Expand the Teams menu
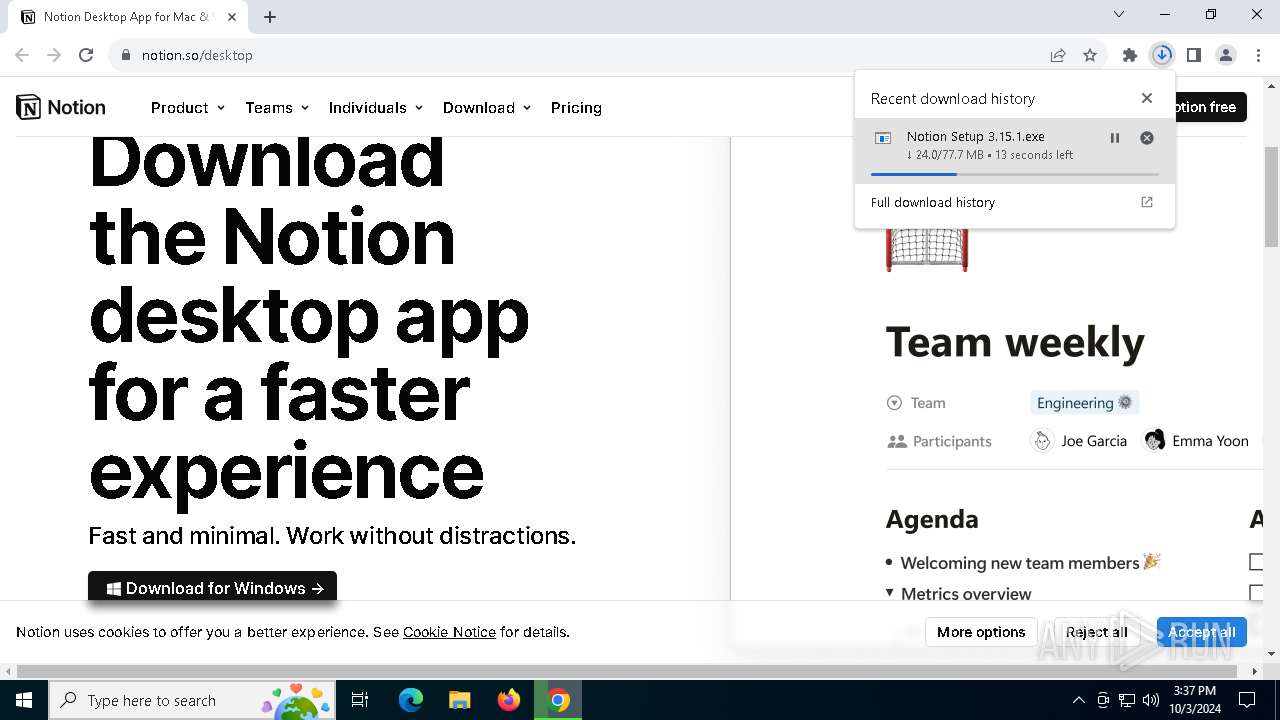The width and height of the screenshot is (1280, 720). click(x=277, y=107)
